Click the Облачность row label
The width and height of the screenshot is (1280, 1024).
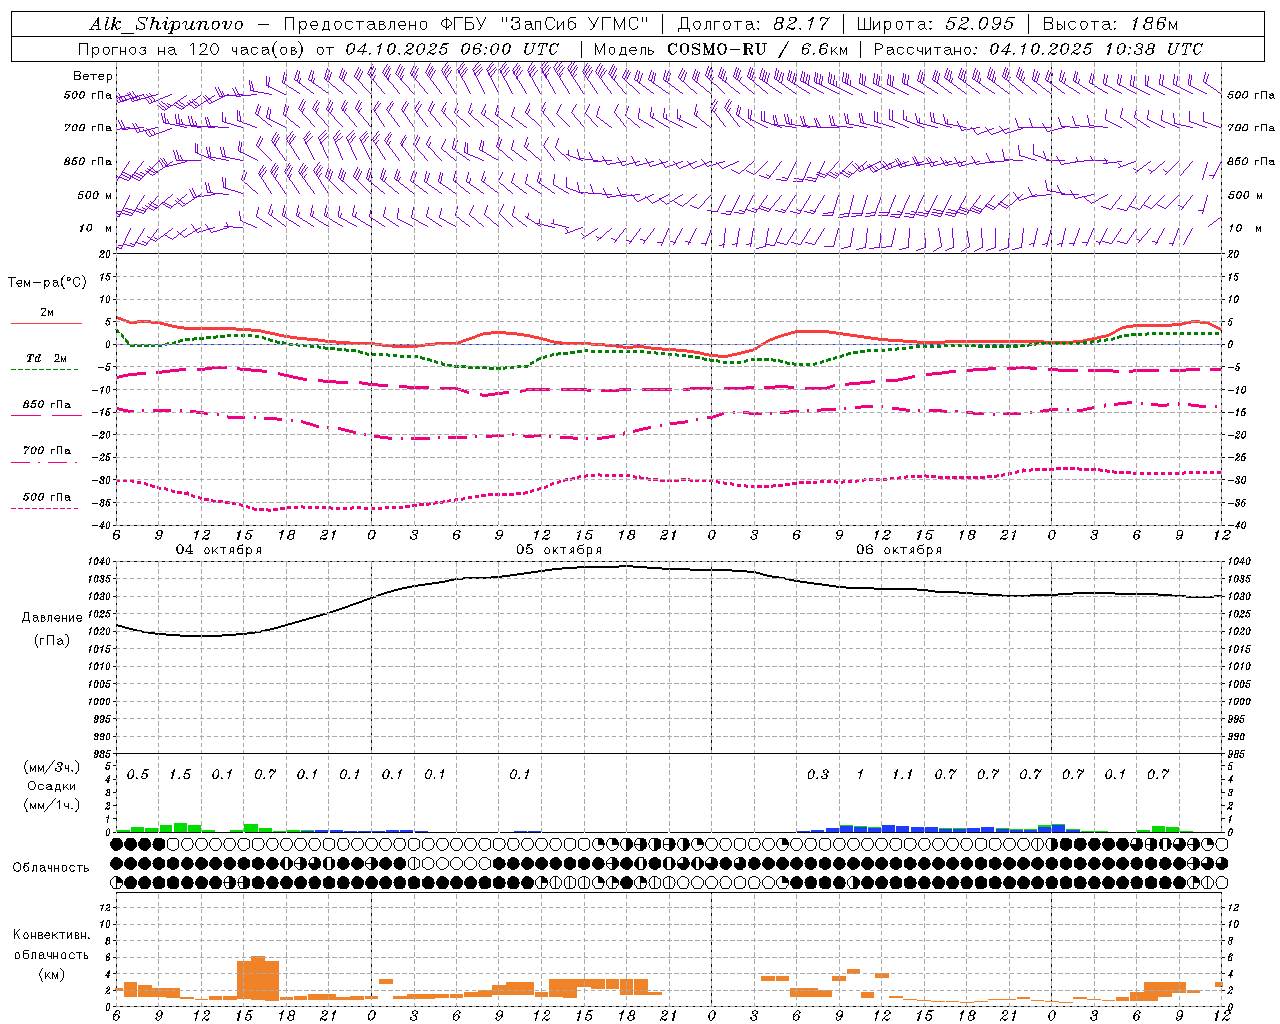coord(51,868)
